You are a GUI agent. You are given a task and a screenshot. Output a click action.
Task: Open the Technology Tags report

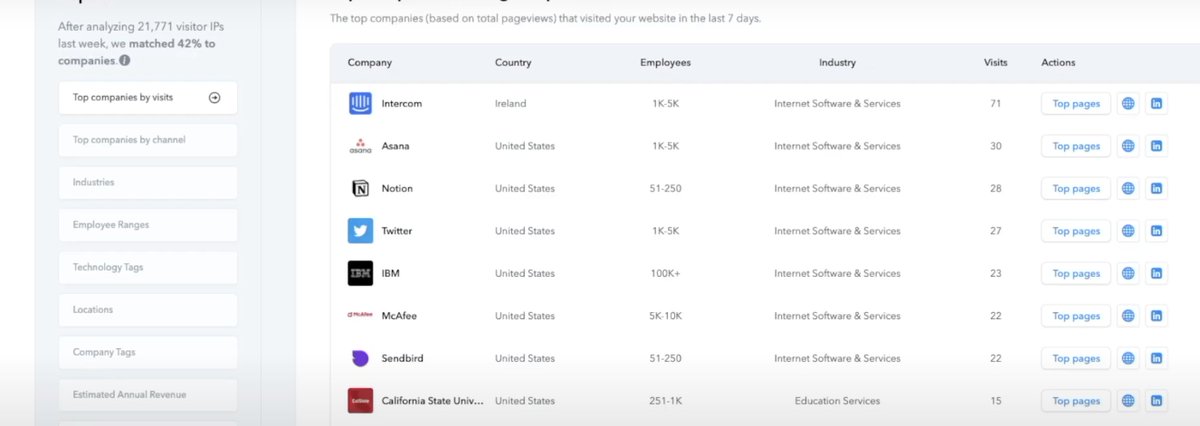pos(148,267)
